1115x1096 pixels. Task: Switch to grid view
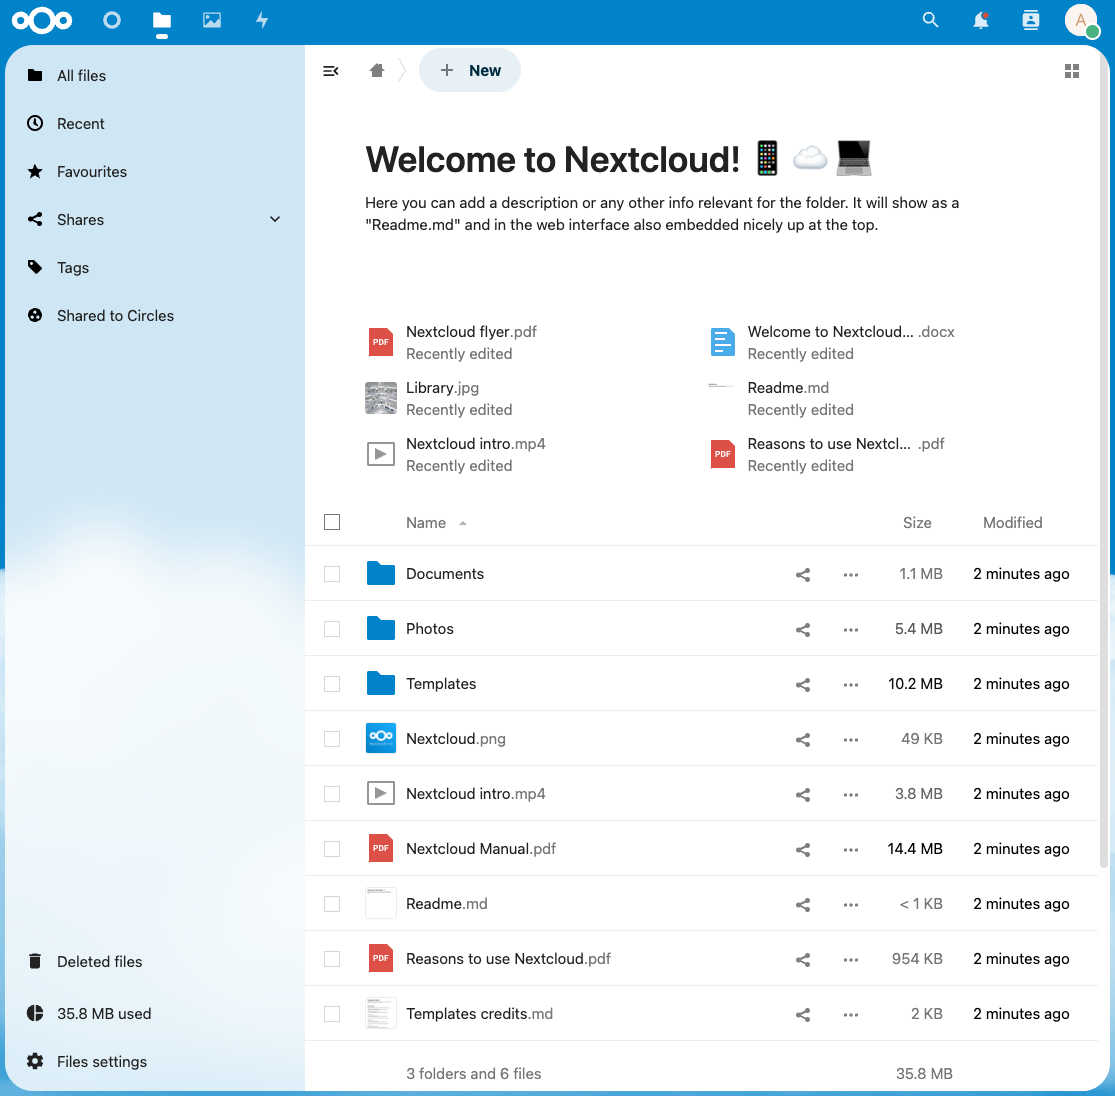pyautogui.click(x=1072, y=70)
